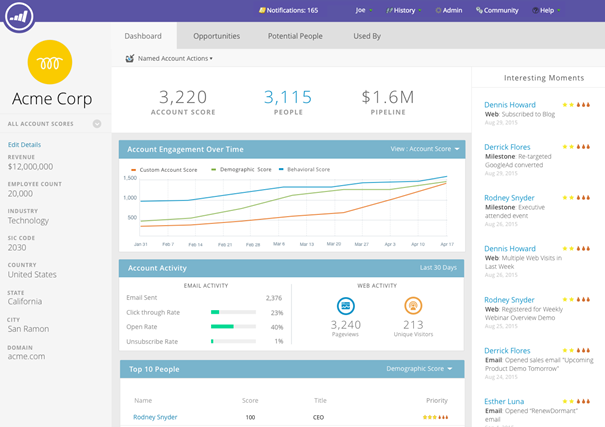This screenshot has width=605, height=427.
Task: Click the Acme Corp yellow logo
Action: [x=55, y=61]
